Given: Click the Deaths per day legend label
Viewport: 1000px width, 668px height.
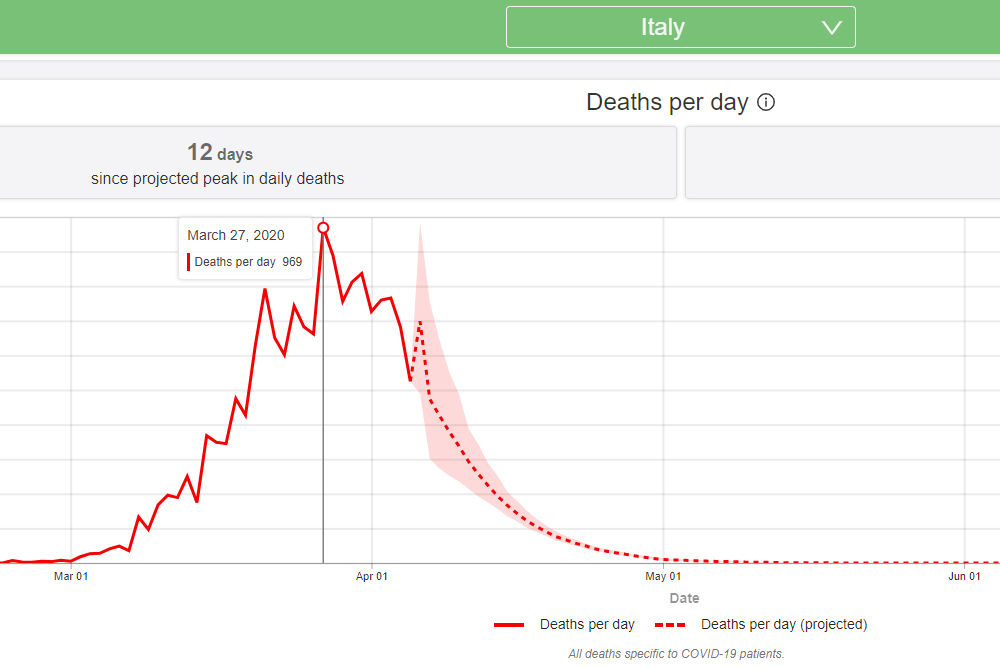Looking at the screenshot, I should point(587,625).
